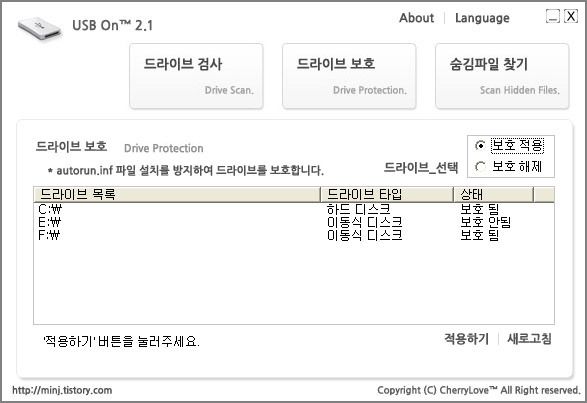Click the 새로고침 refresh button
587x403 pixels.
(529, 339)
